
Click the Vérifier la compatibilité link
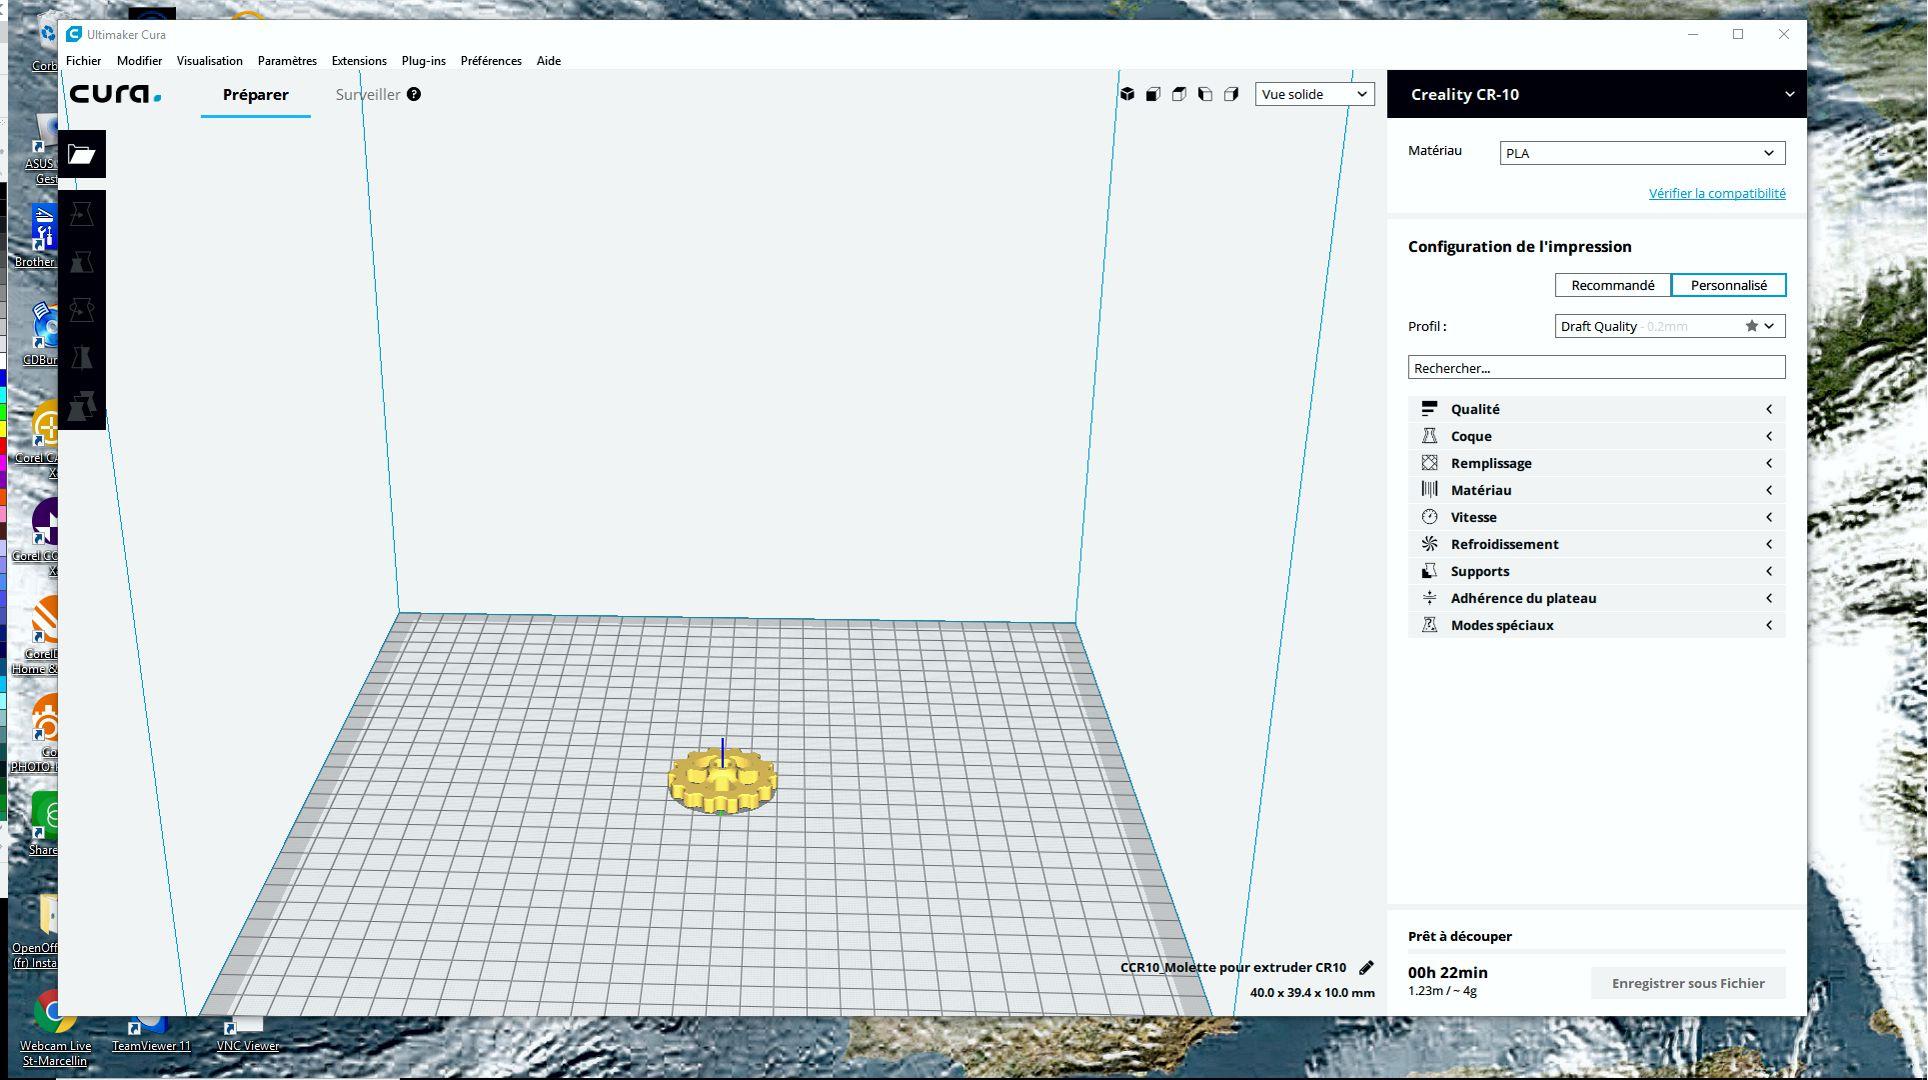point(1716,193)
